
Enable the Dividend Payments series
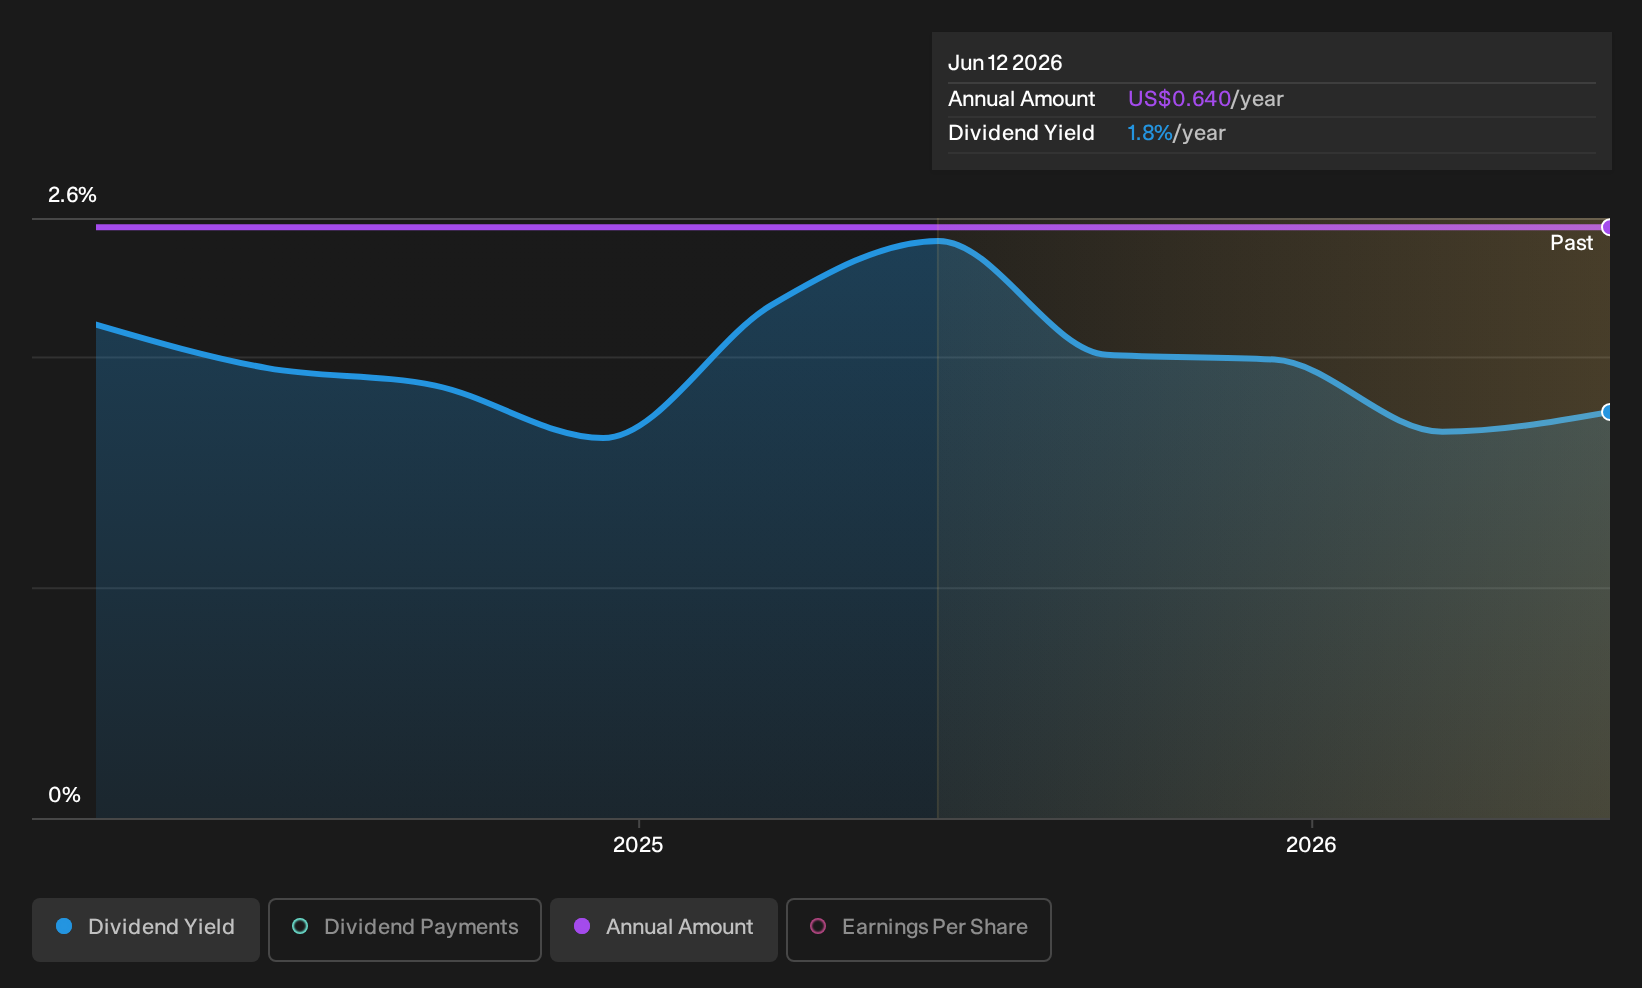[x=405, y=929]
